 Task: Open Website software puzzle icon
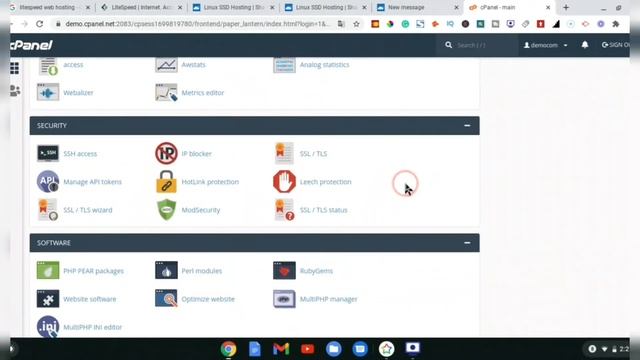[48, 299]
